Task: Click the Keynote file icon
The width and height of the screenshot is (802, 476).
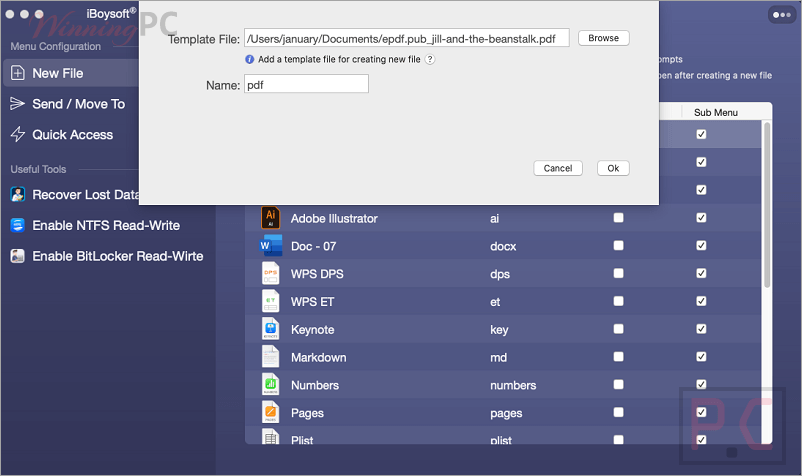Action: tap(271, 329)
